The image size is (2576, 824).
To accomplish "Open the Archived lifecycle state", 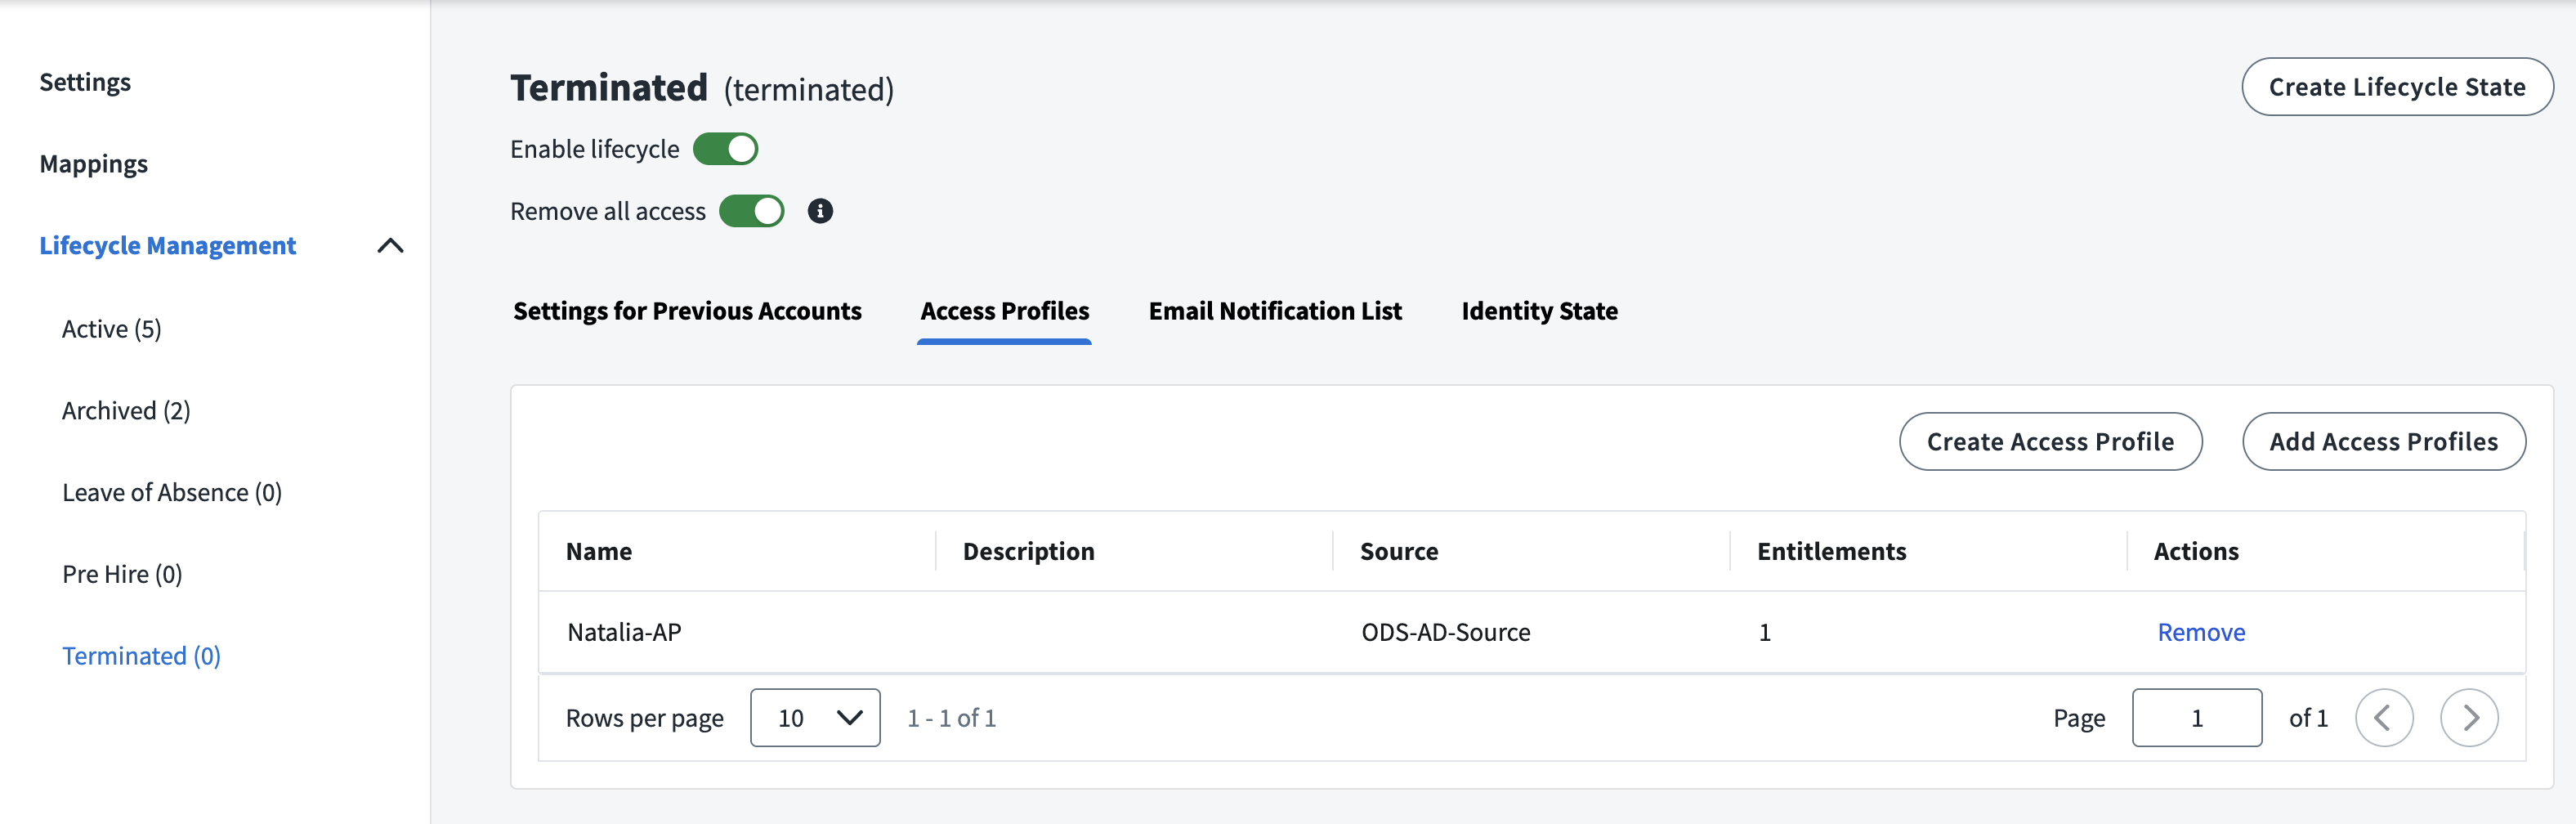I will pos(126,411).
